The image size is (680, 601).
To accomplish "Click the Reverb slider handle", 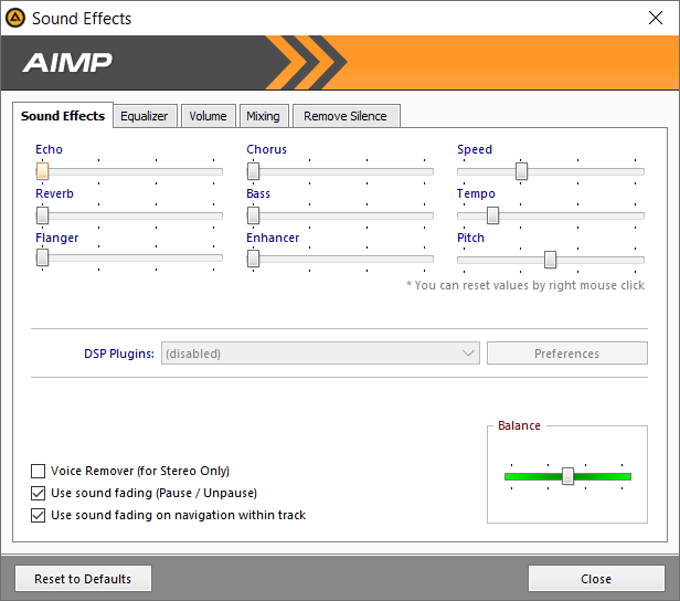I will [x=42, y=215].
